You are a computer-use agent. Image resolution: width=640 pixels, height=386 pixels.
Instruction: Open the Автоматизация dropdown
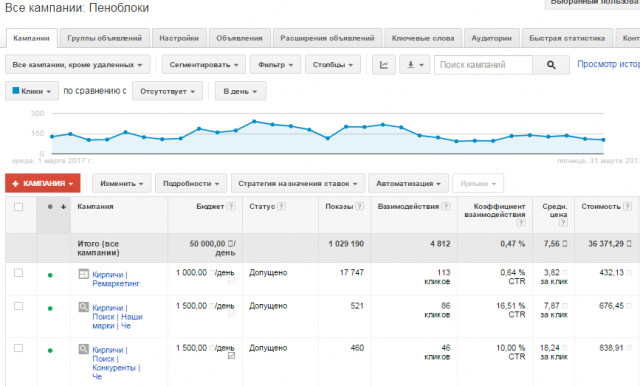(408, 184)
